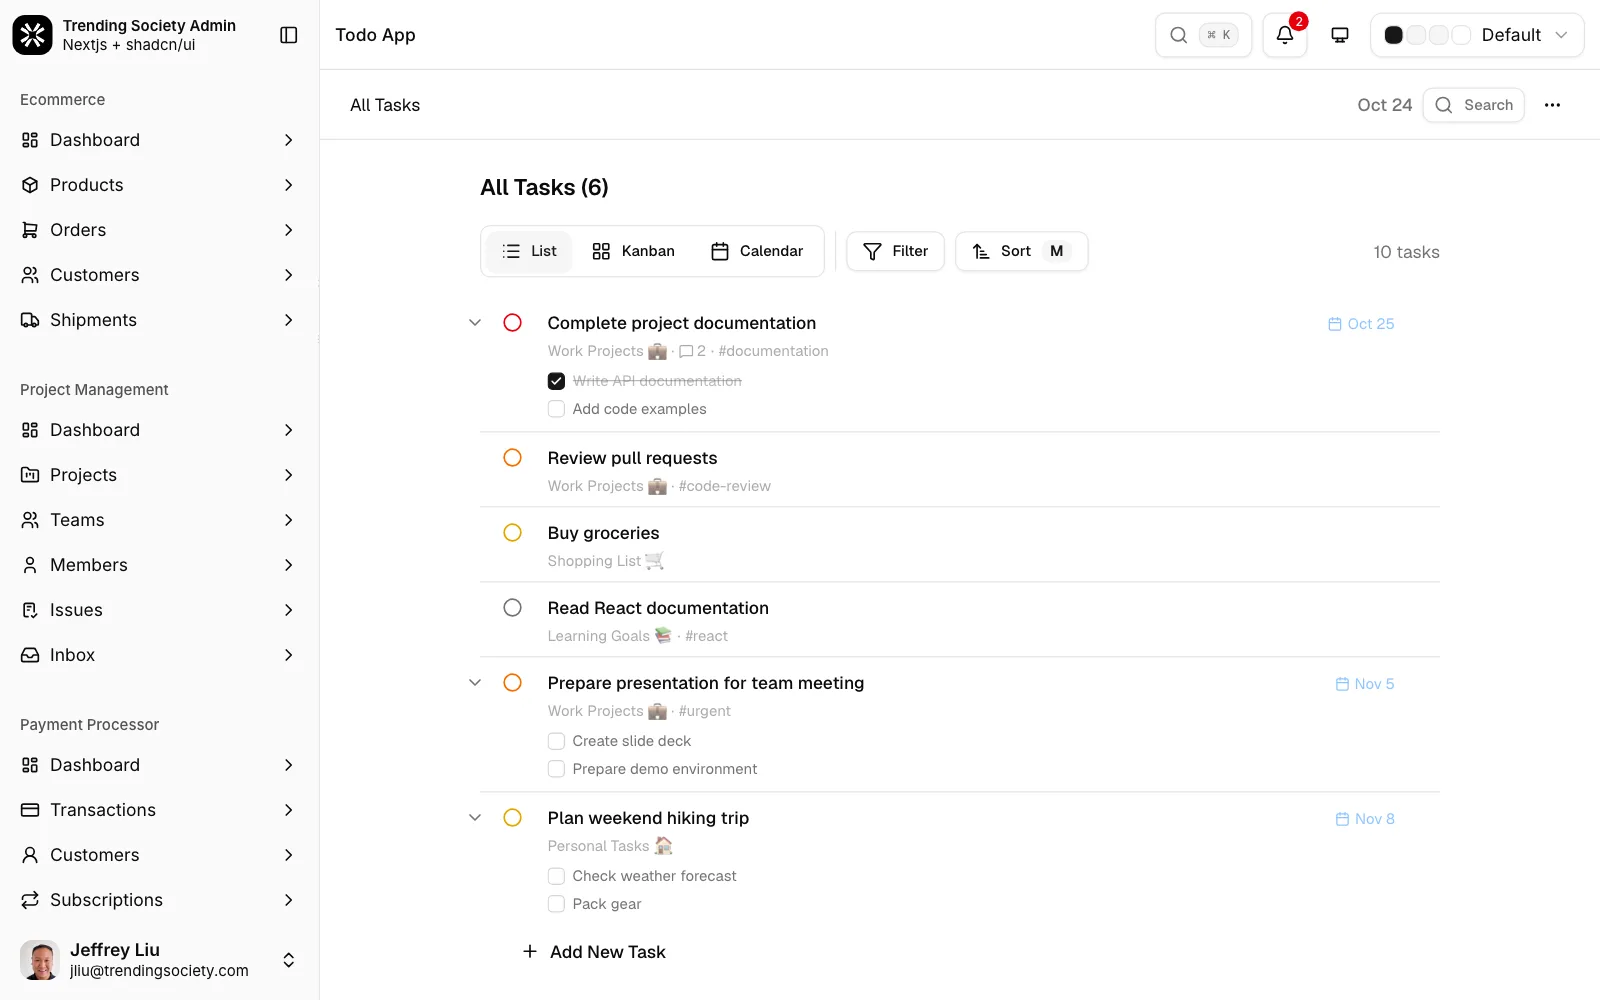Open Projects in the sidebar
Viewport: 1600px width, 1000px height.
(x=160, y=475)
